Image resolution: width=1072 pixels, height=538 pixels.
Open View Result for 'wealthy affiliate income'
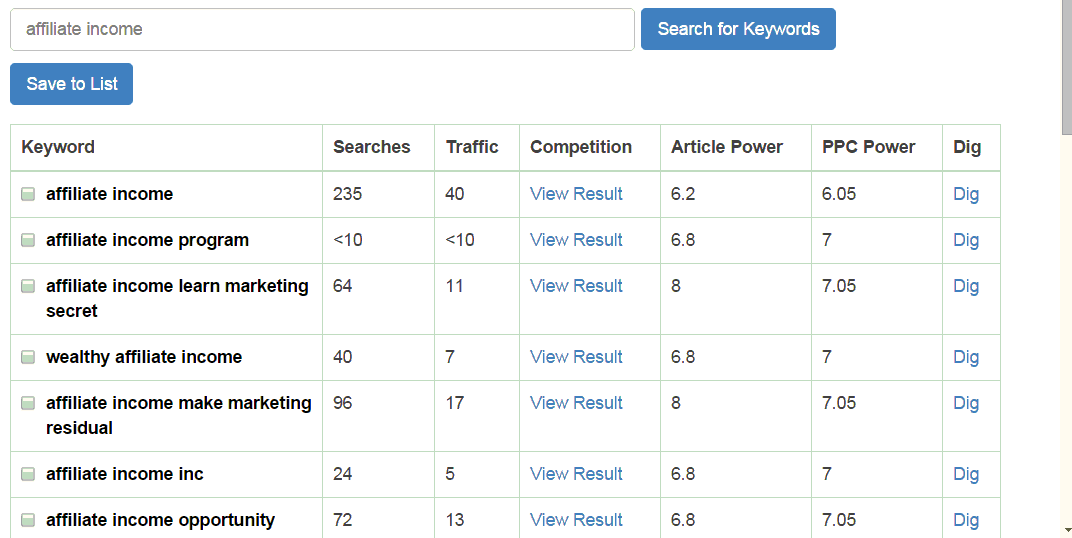click(x=576, y=357)
